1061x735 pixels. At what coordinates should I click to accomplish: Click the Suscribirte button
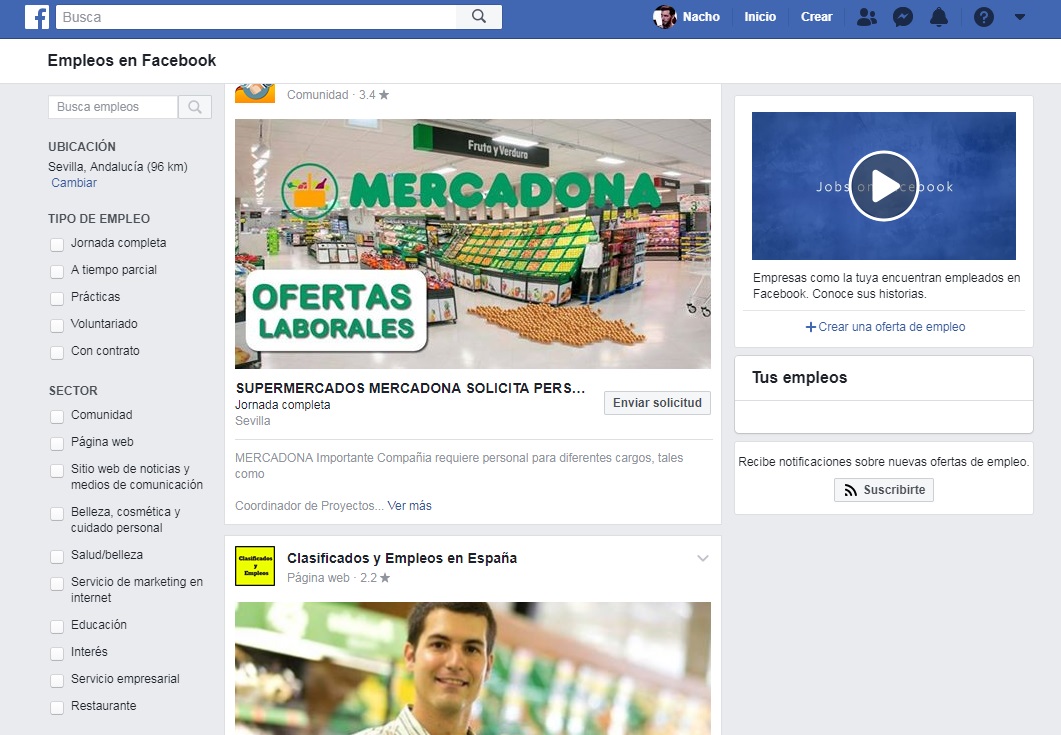[x=884, y=490]
